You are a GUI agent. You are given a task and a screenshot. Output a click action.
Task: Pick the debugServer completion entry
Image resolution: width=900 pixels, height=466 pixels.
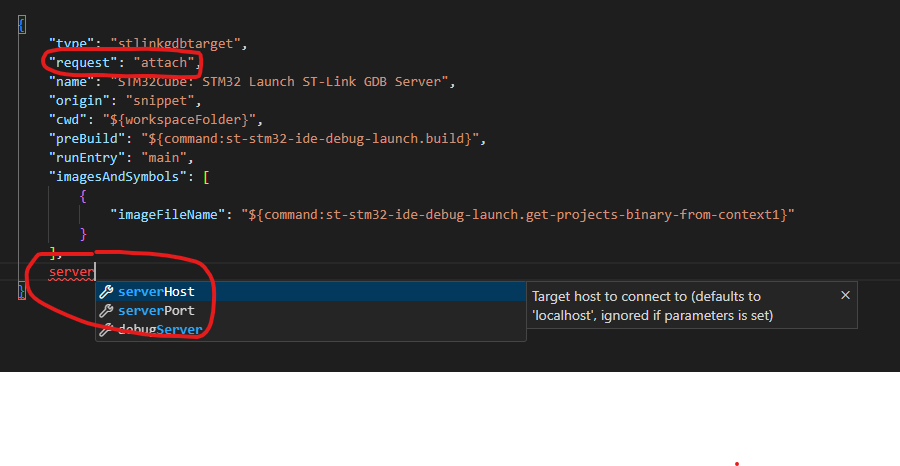pos(160,330)
